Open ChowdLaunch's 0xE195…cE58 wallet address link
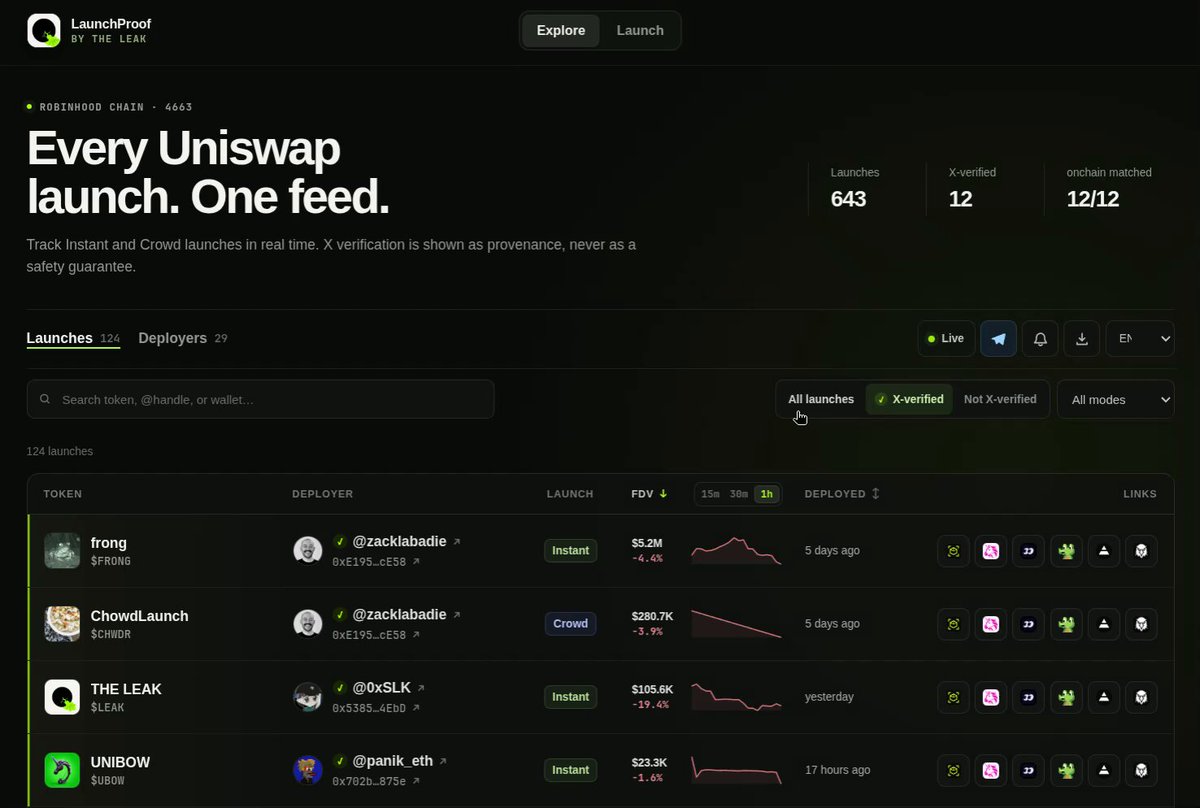The image size is (1200, 808). [x=376, y=635]
